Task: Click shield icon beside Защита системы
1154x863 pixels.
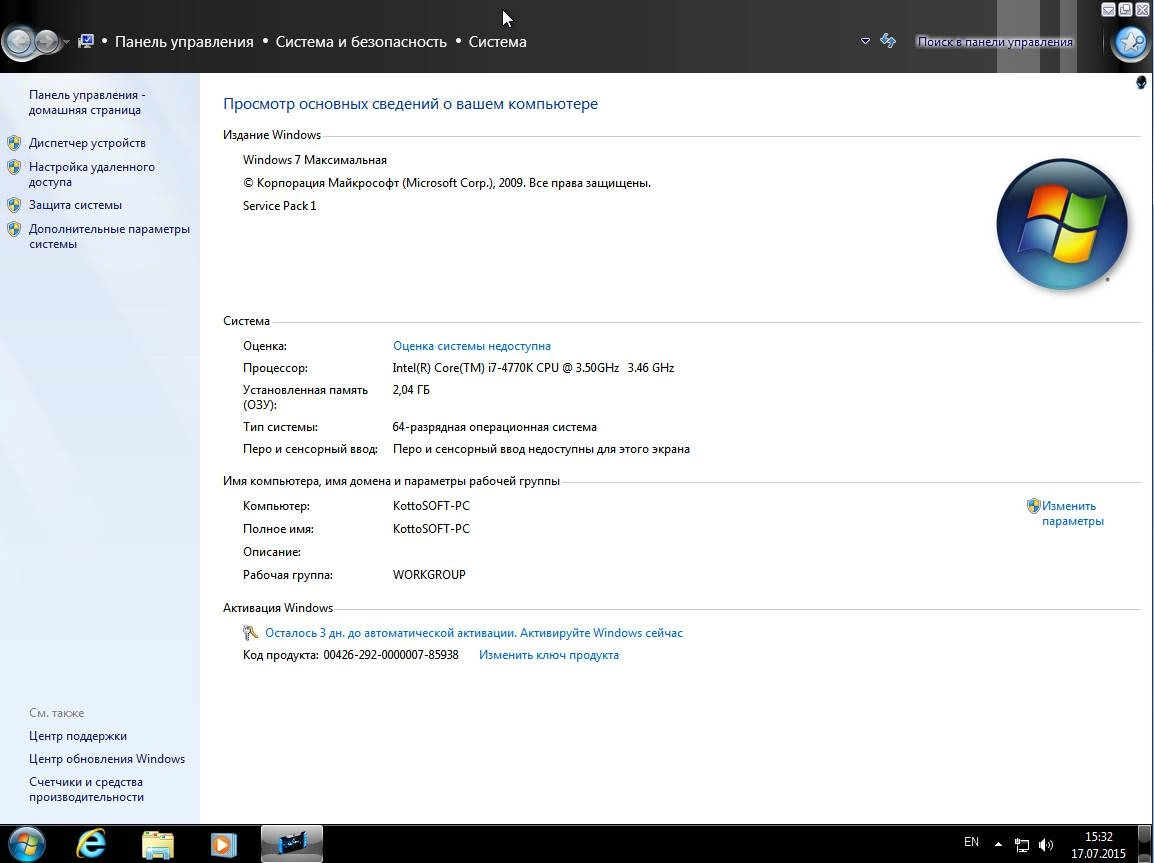Action: (x=14, y=205)
